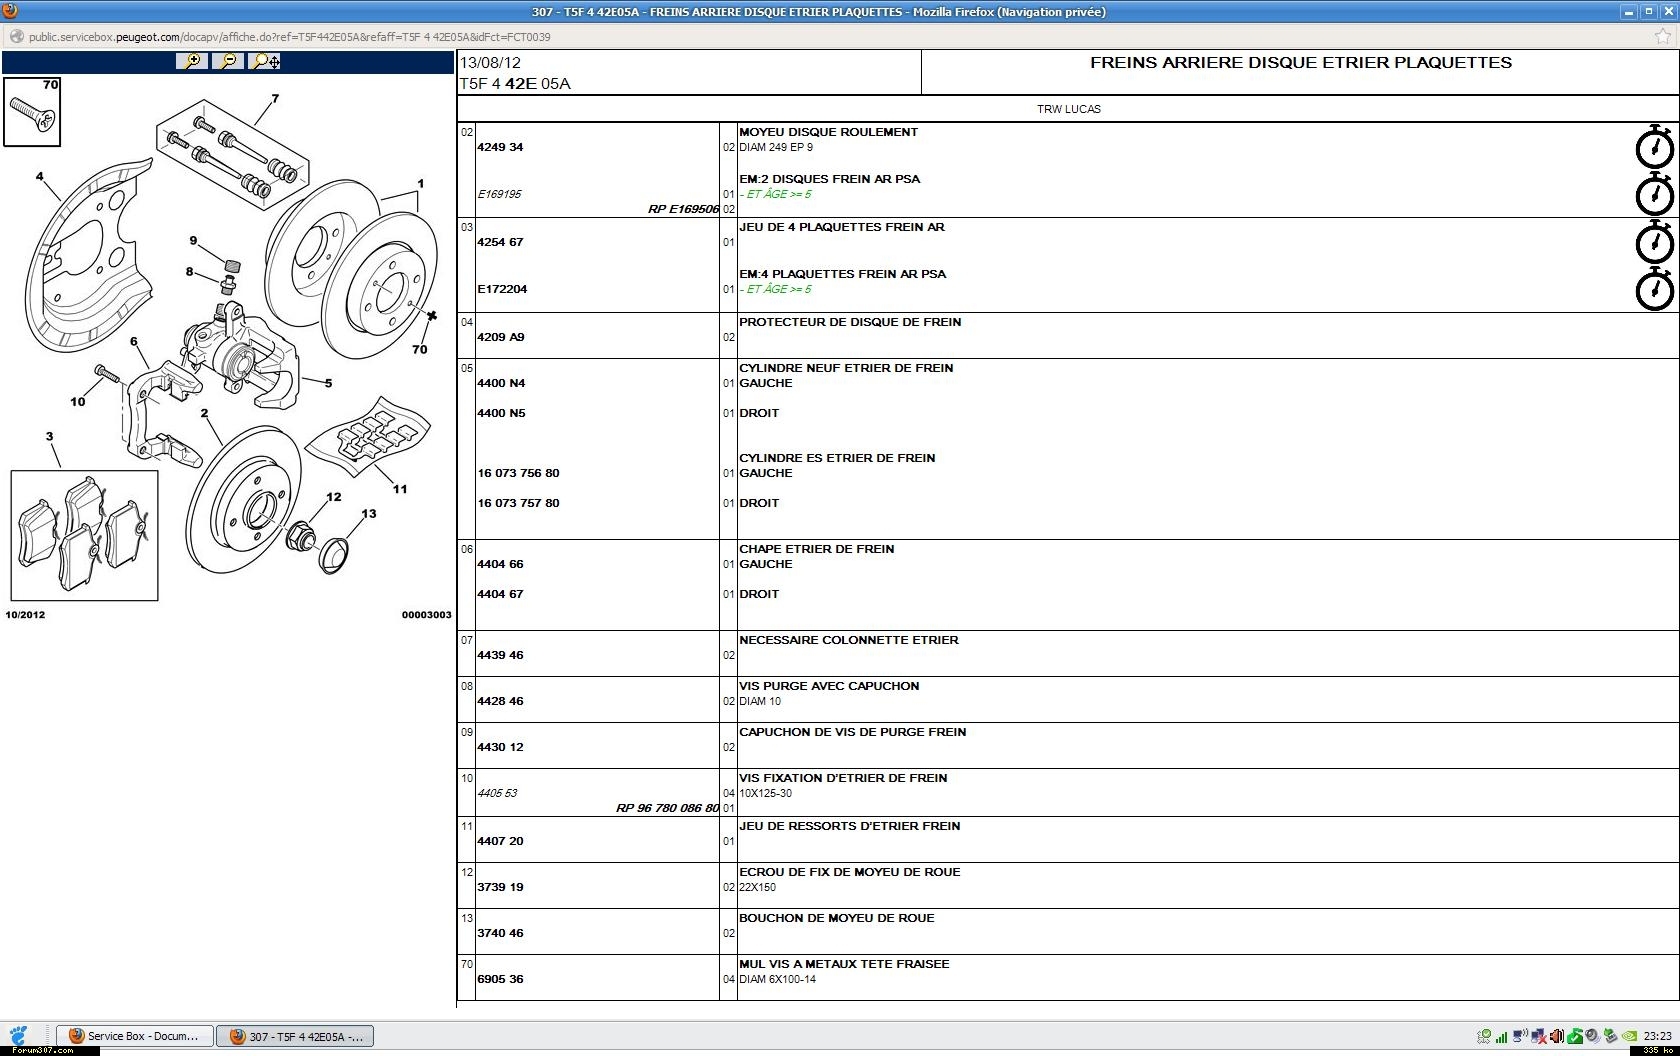Viewport: 1680px width, 1056px height.
Task: Select part number 4404 66
Action: pos(500,564)
